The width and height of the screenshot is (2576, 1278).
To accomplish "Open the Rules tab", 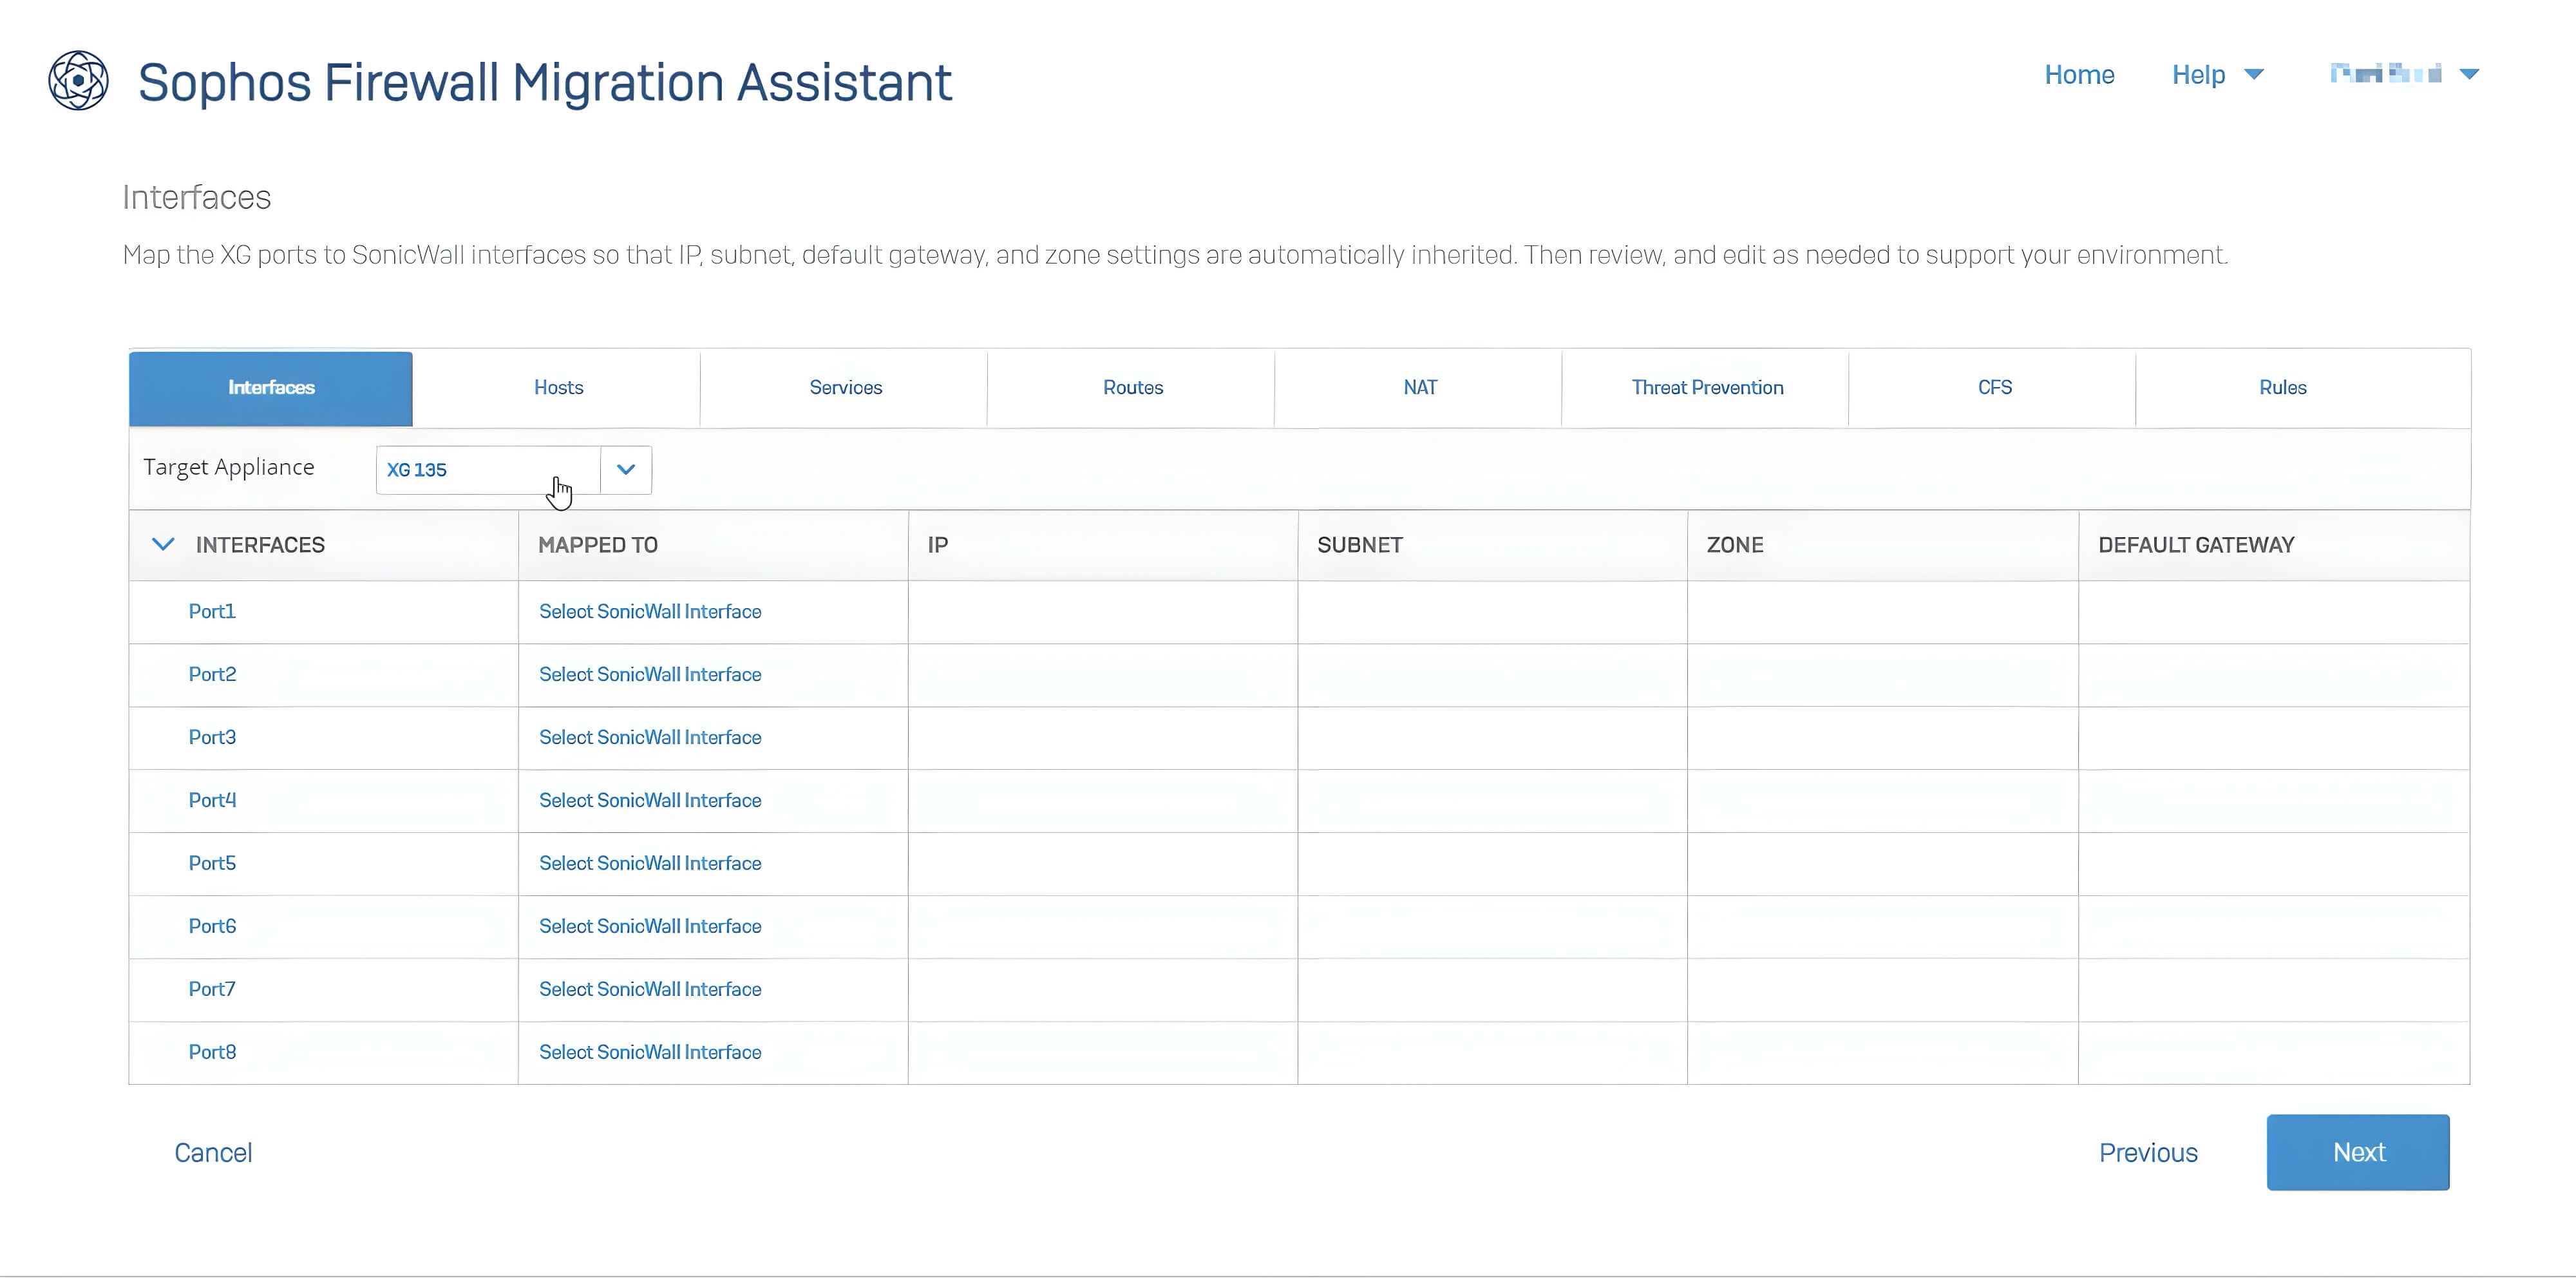I will point(2282,388).
